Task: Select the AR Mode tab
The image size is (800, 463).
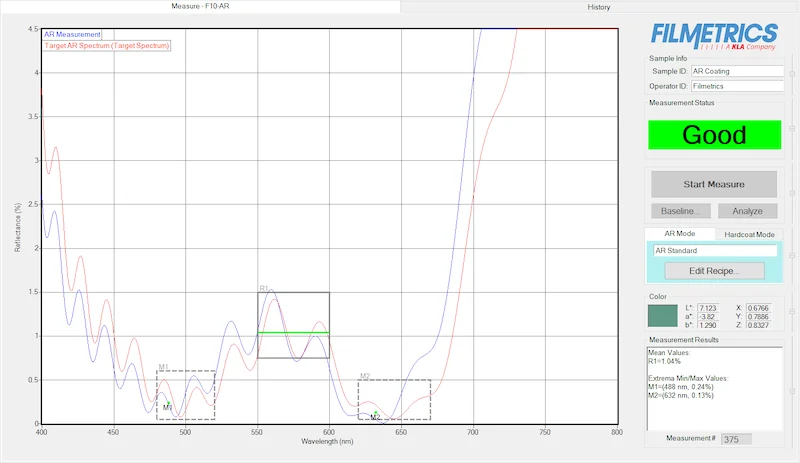Action: (679, 234)
